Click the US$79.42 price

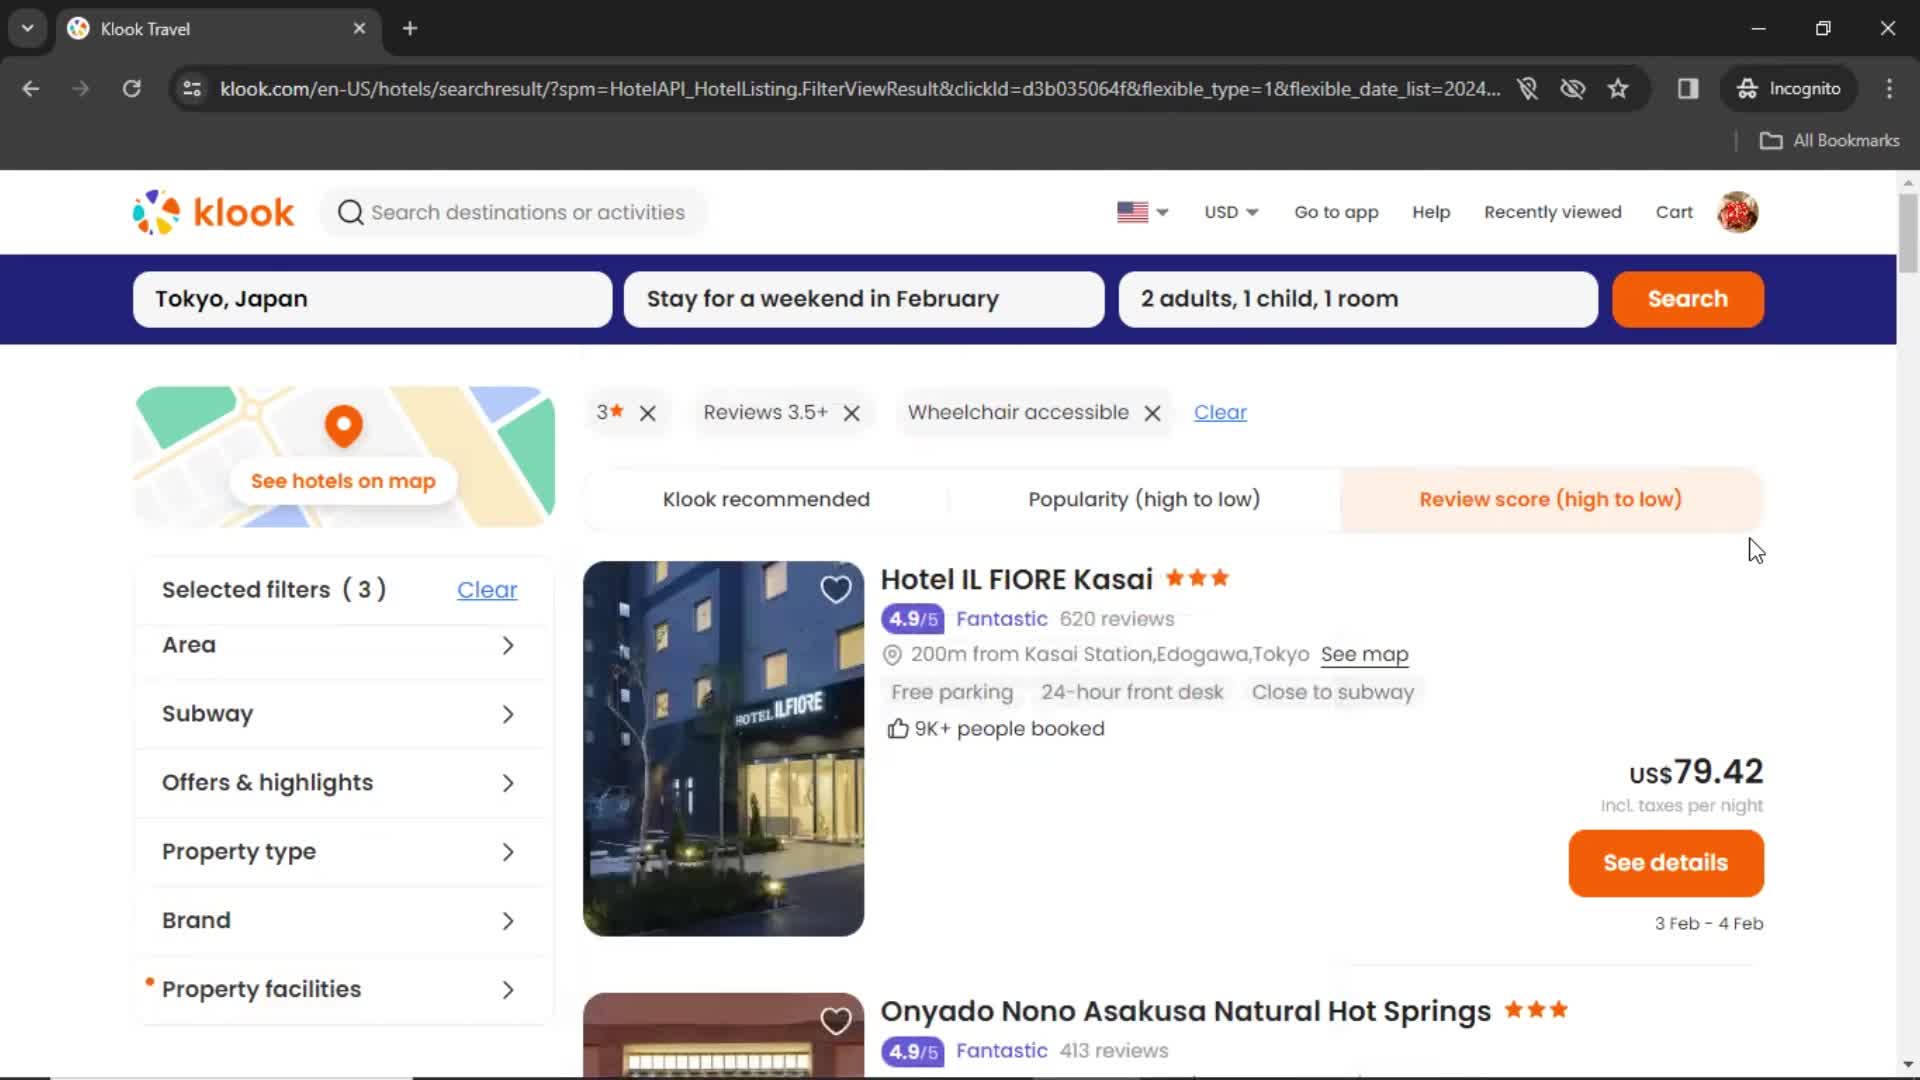(x=1696, y=772)
